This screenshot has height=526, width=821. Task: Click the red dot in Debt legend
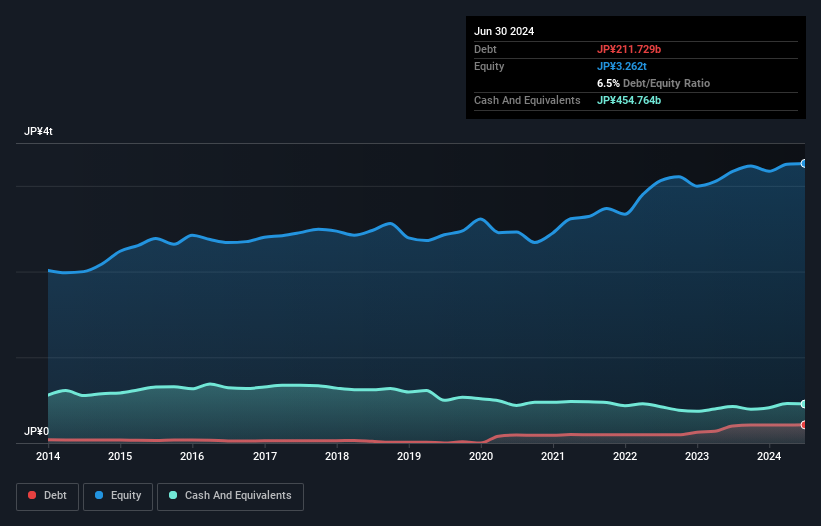pos(32,496)
